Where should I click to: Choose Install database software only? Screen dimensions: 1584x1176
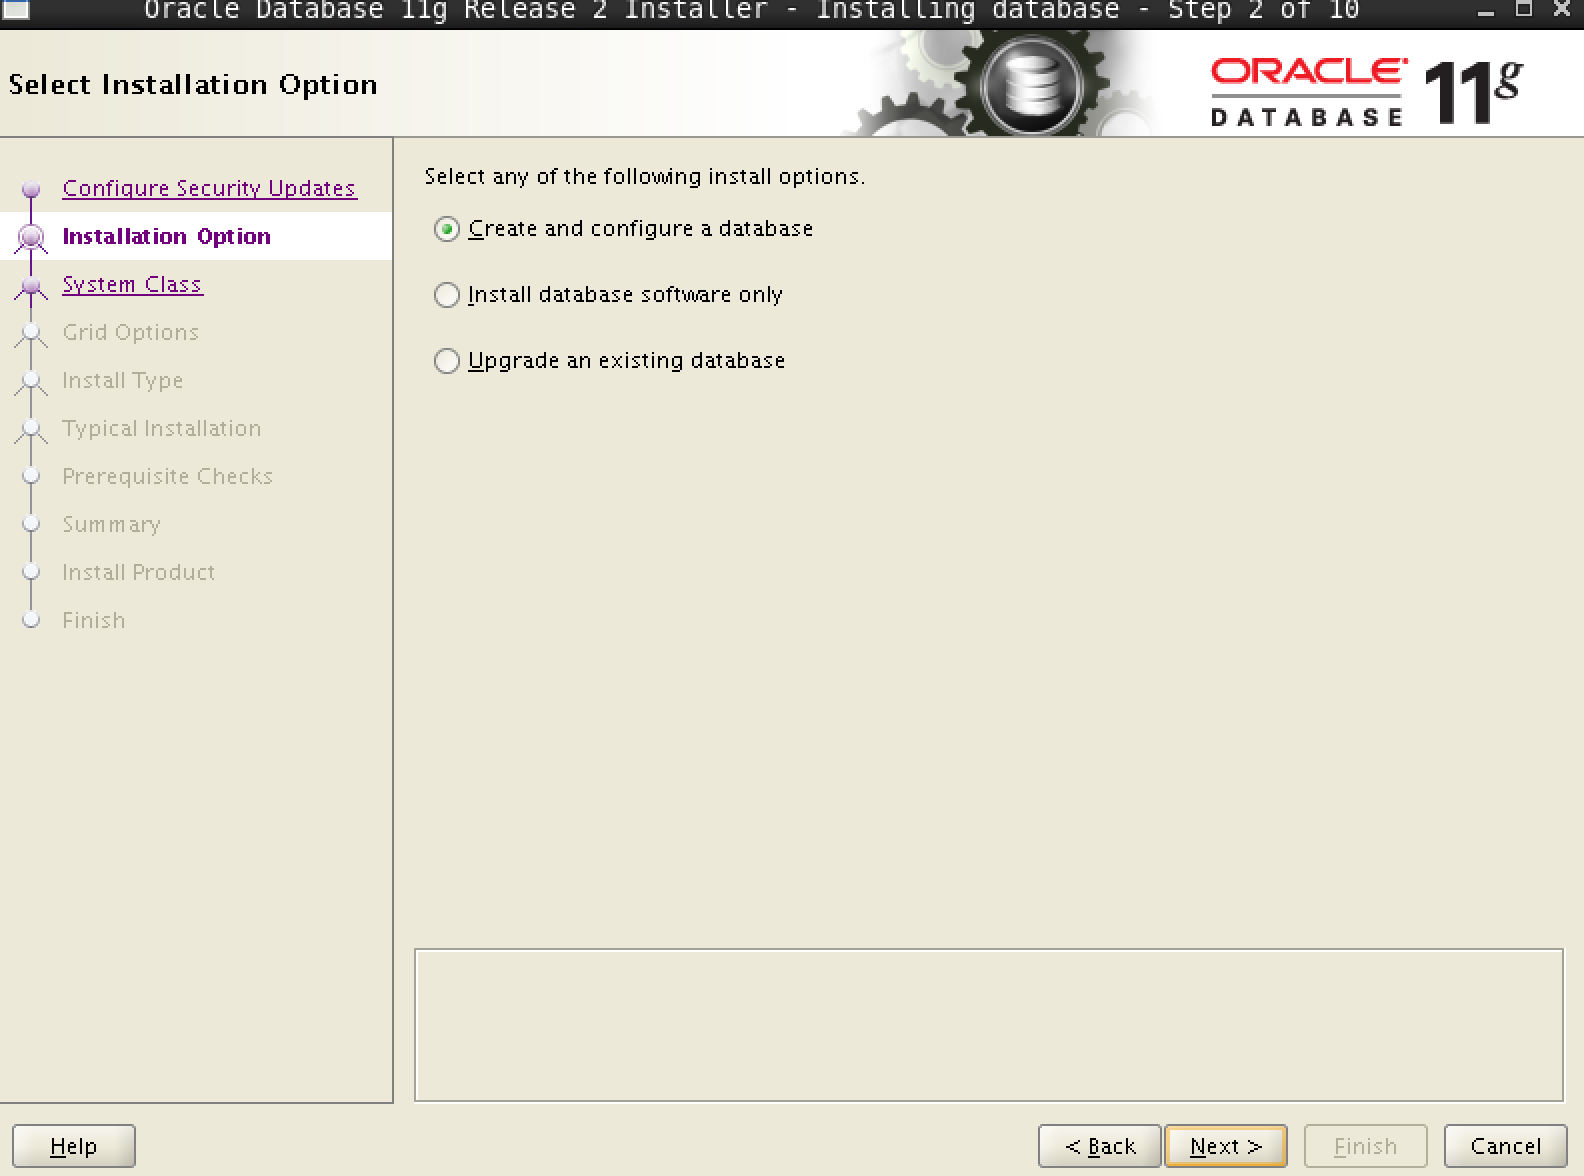447,295
